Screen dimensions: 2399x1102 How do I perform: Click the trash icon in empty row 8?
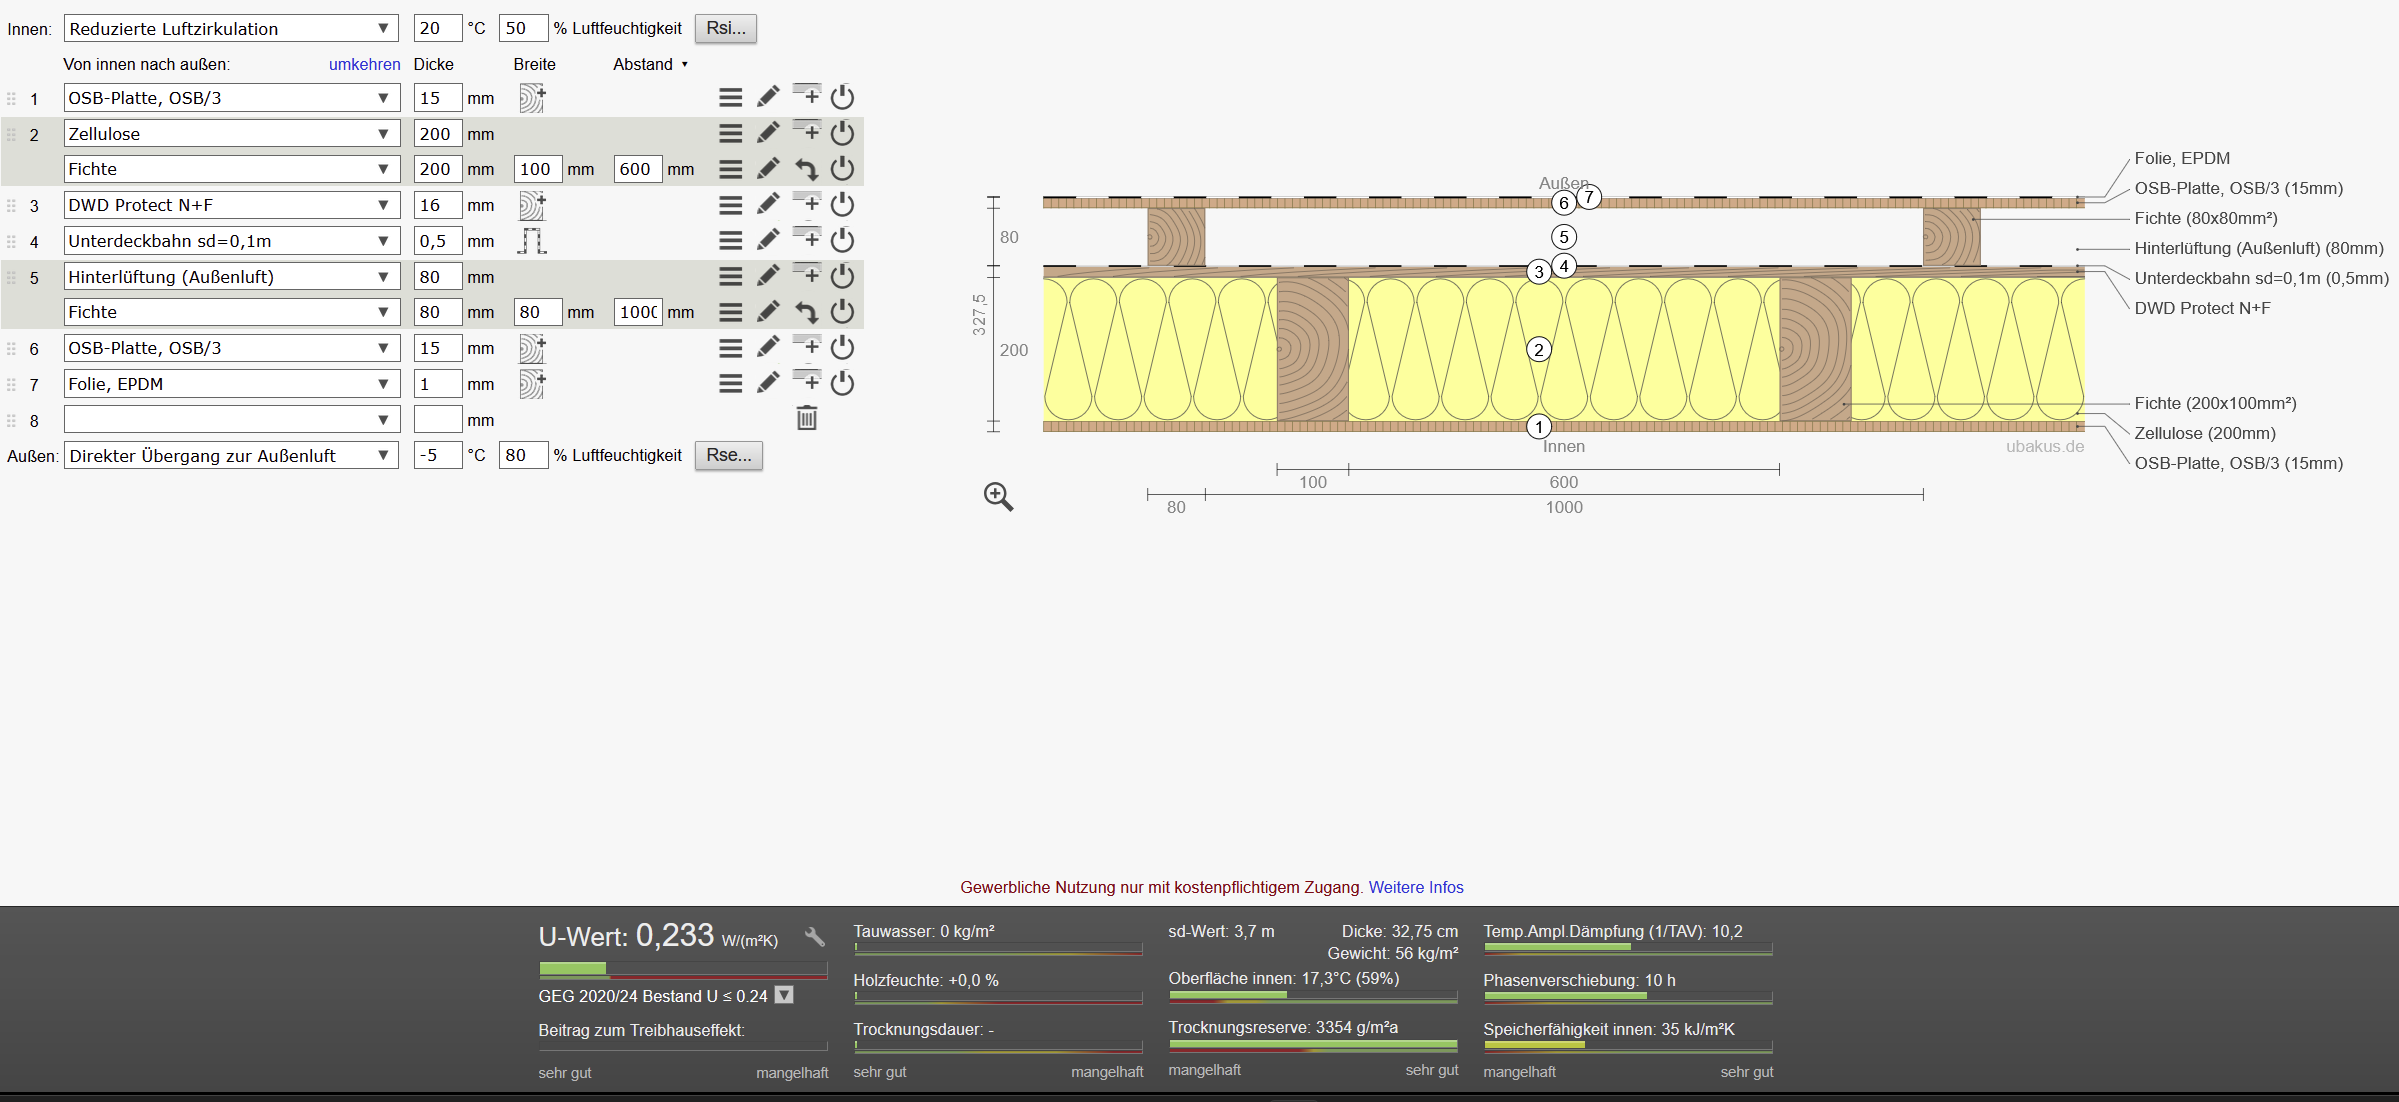[807, 419]
